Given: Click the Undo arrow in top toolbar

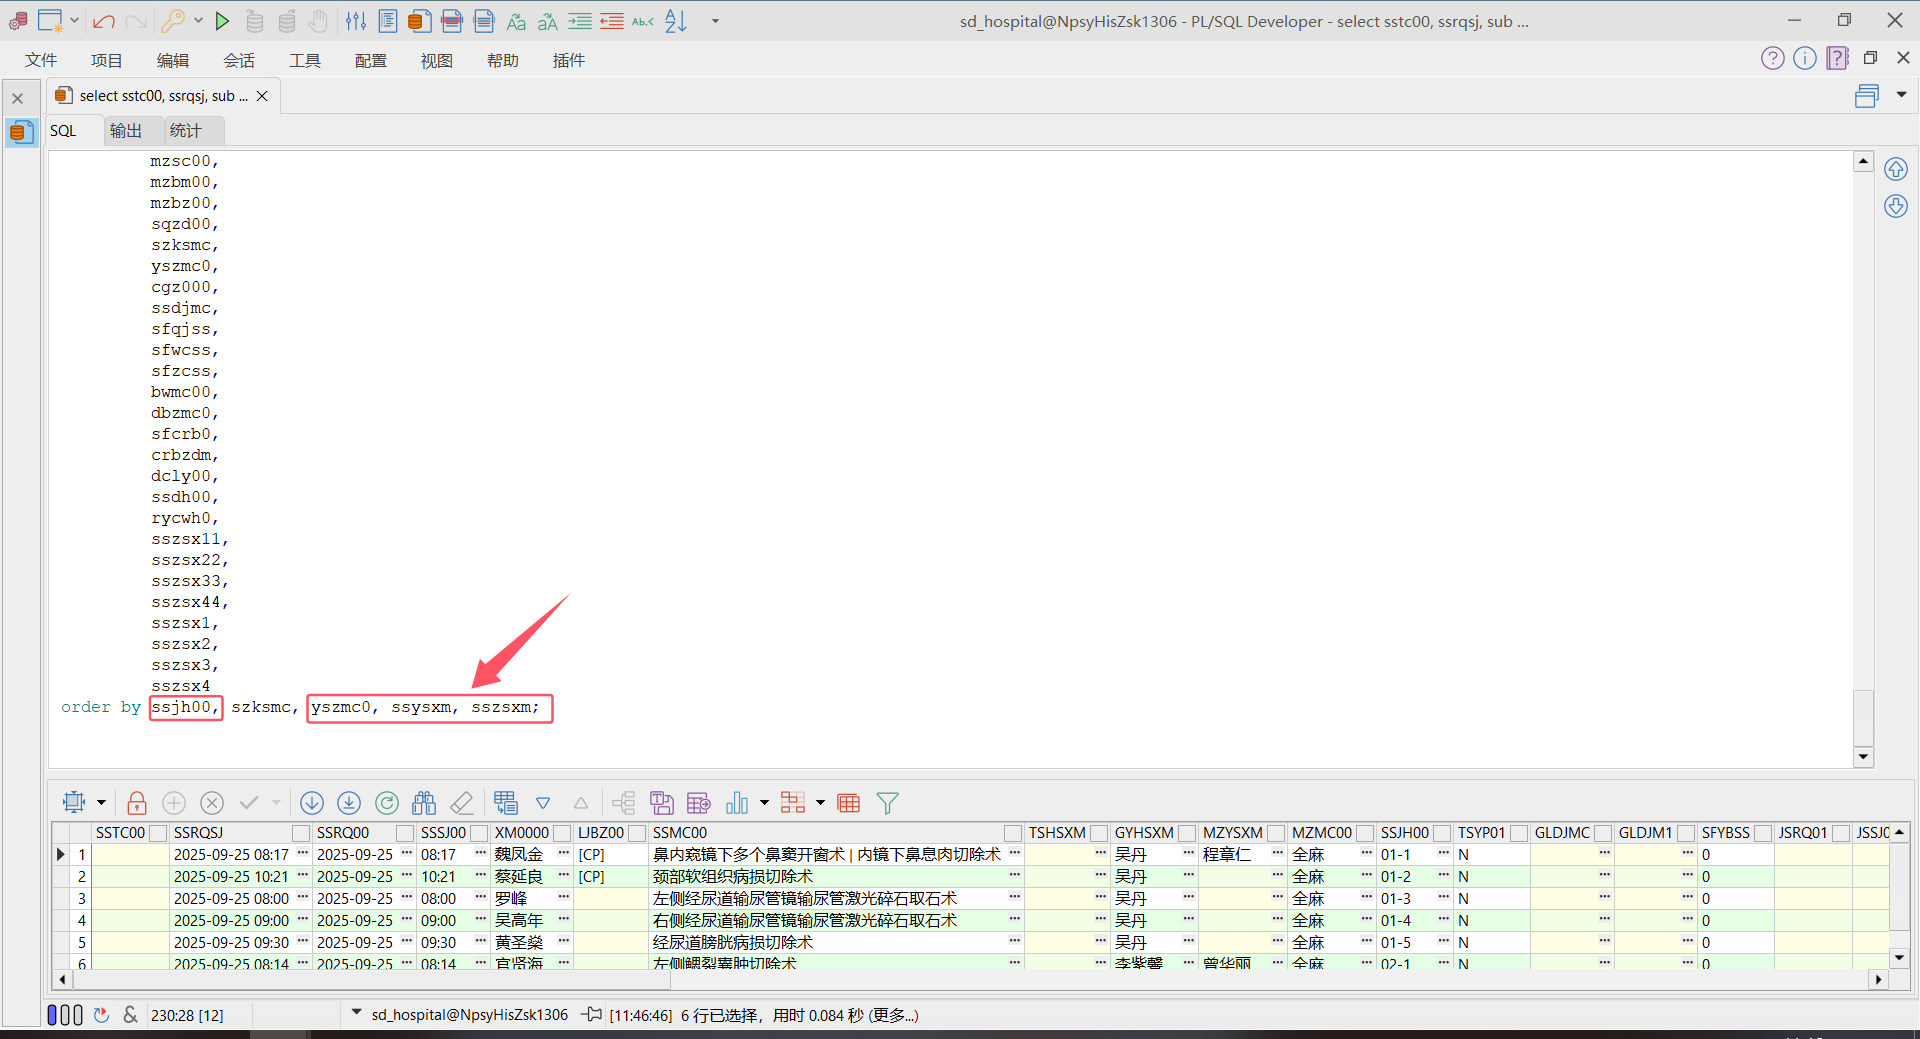Looking at the screenshot, I should click(x=103, y=21).
